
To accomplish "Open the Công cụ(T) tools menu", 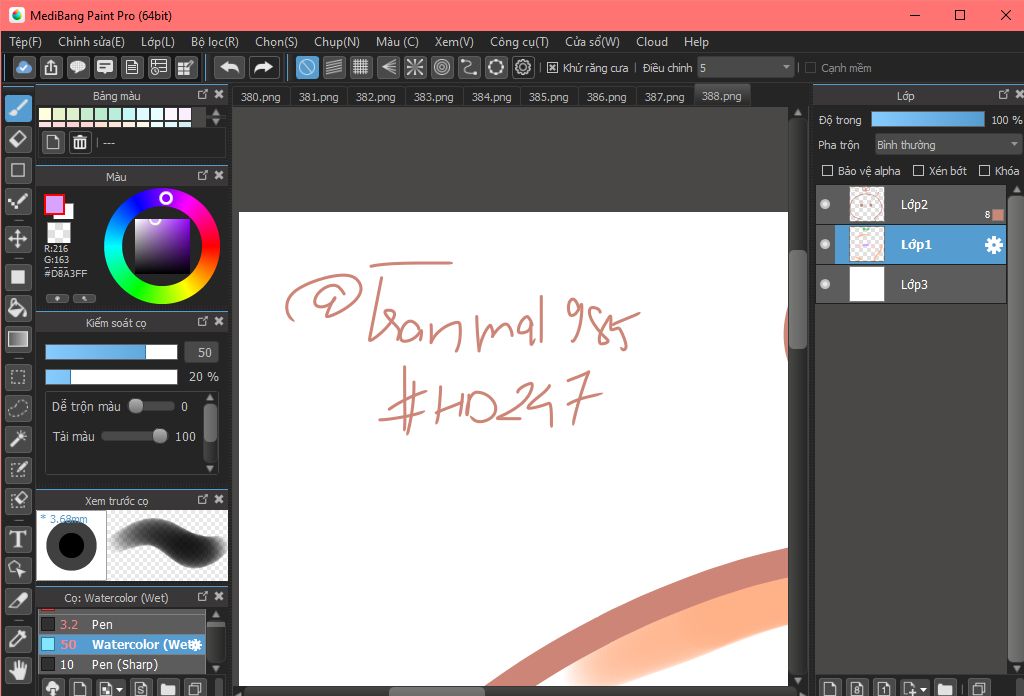I will pyautogui.click(x=519, y=42).
